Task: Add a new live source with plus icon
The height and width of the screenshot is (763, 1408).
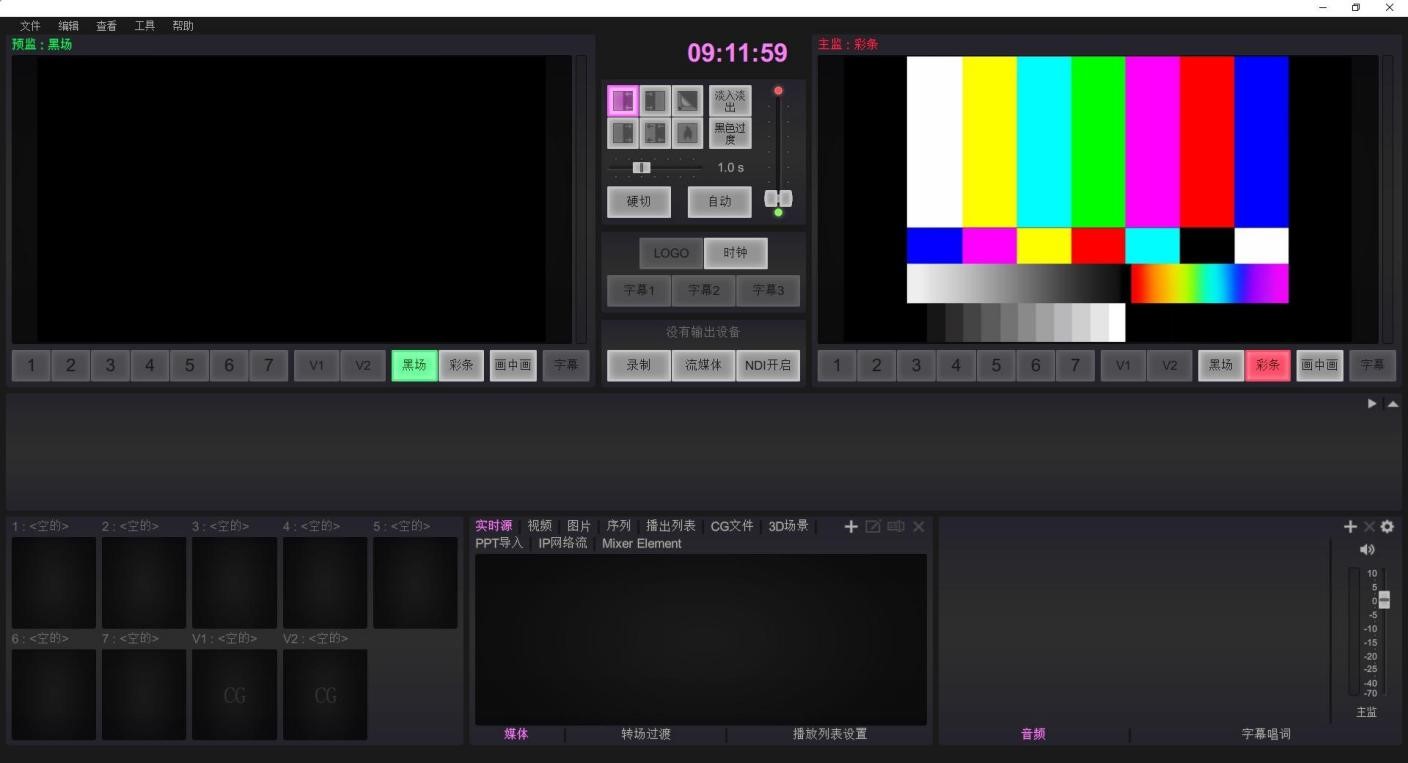Action: 851,526
